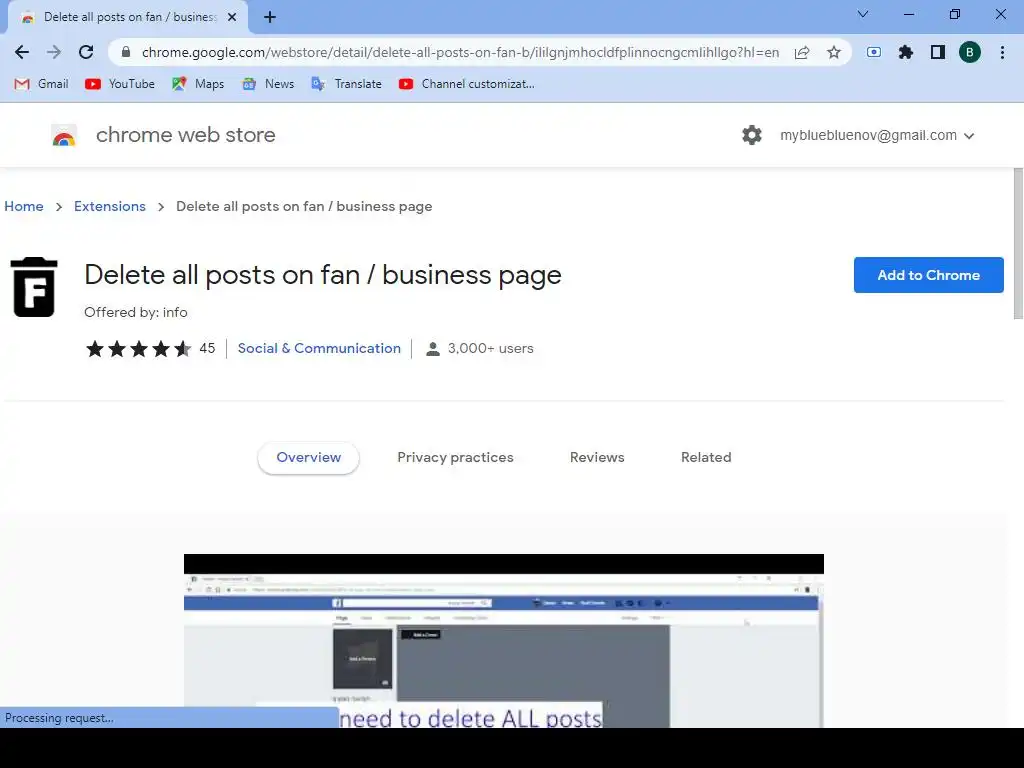
Task: Click the page vertical scrollbar
Action: coord(1018,244)
